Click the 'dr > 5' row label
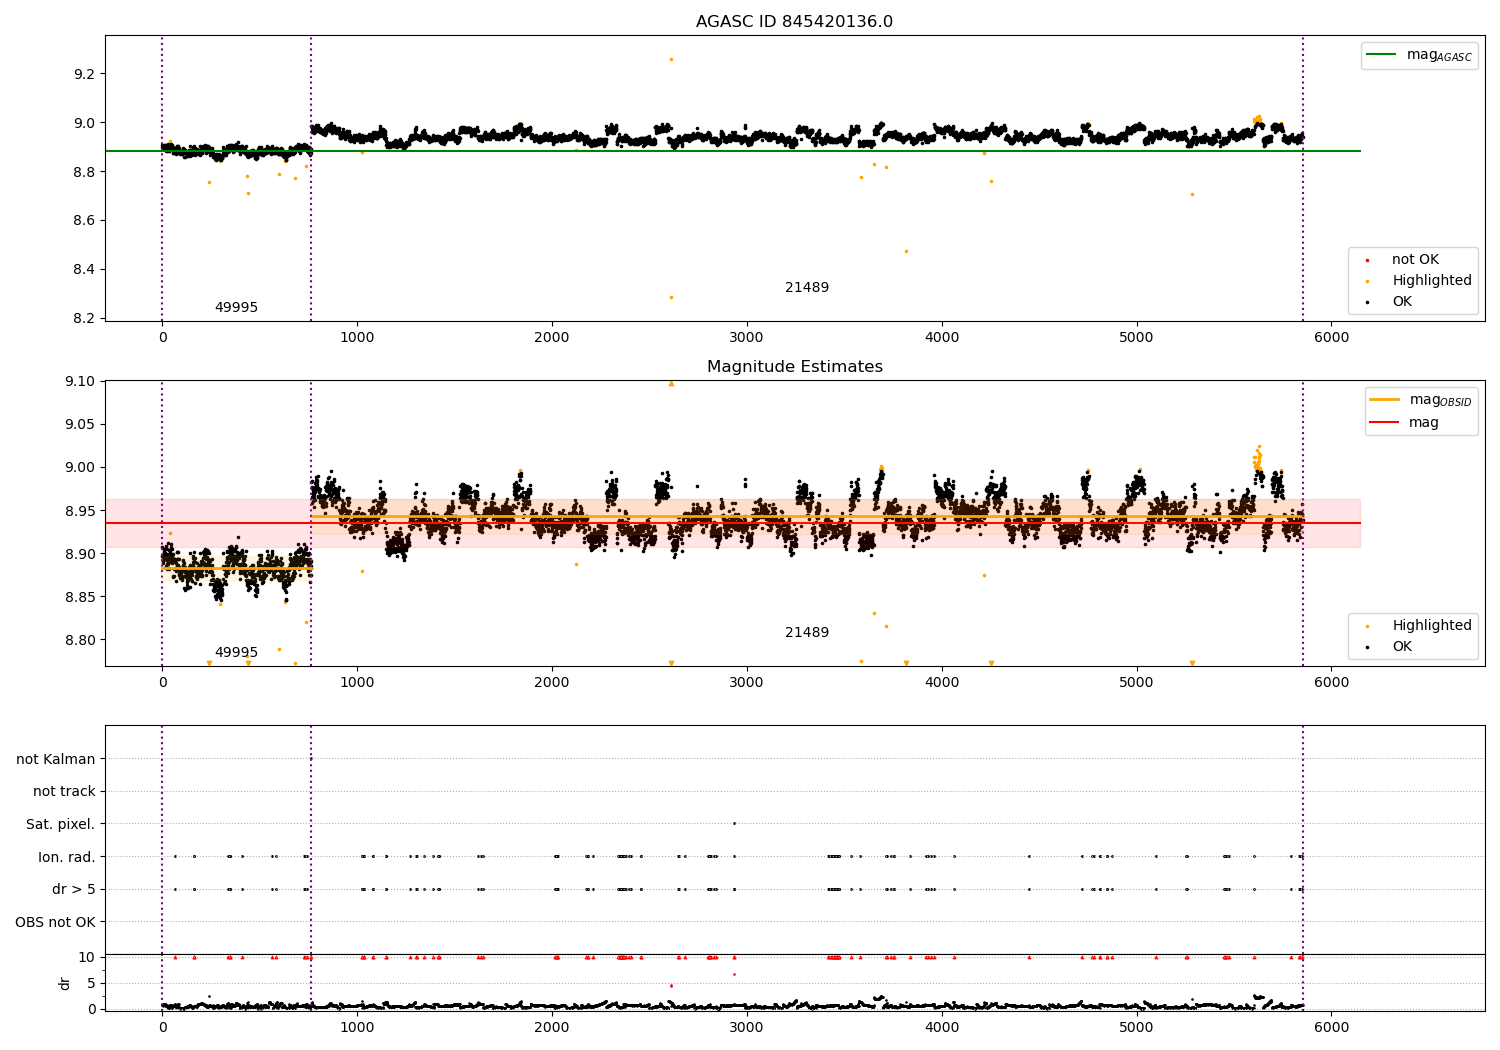 (74, 890)
